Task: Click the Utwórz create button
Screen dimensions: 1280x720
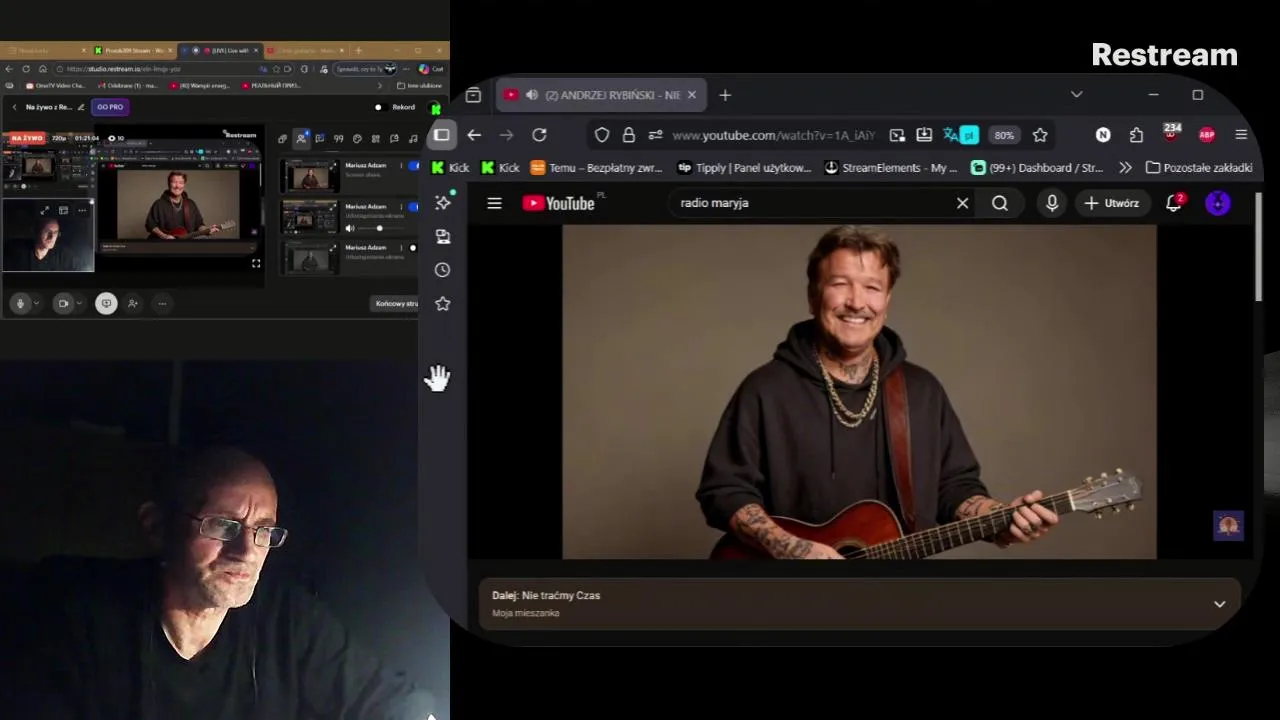Action: pos(1112,203)
